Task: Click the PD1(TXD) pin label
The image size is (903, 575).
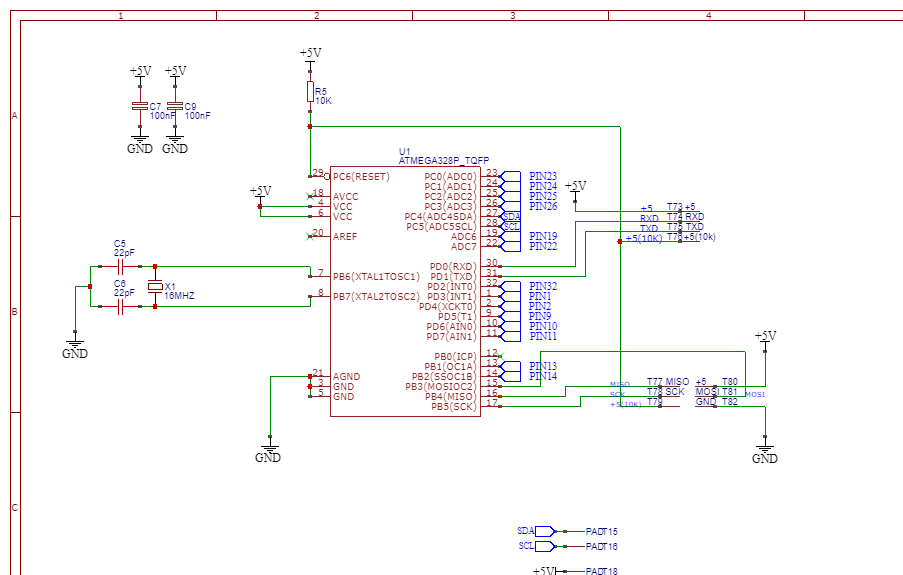Action: 454,277
